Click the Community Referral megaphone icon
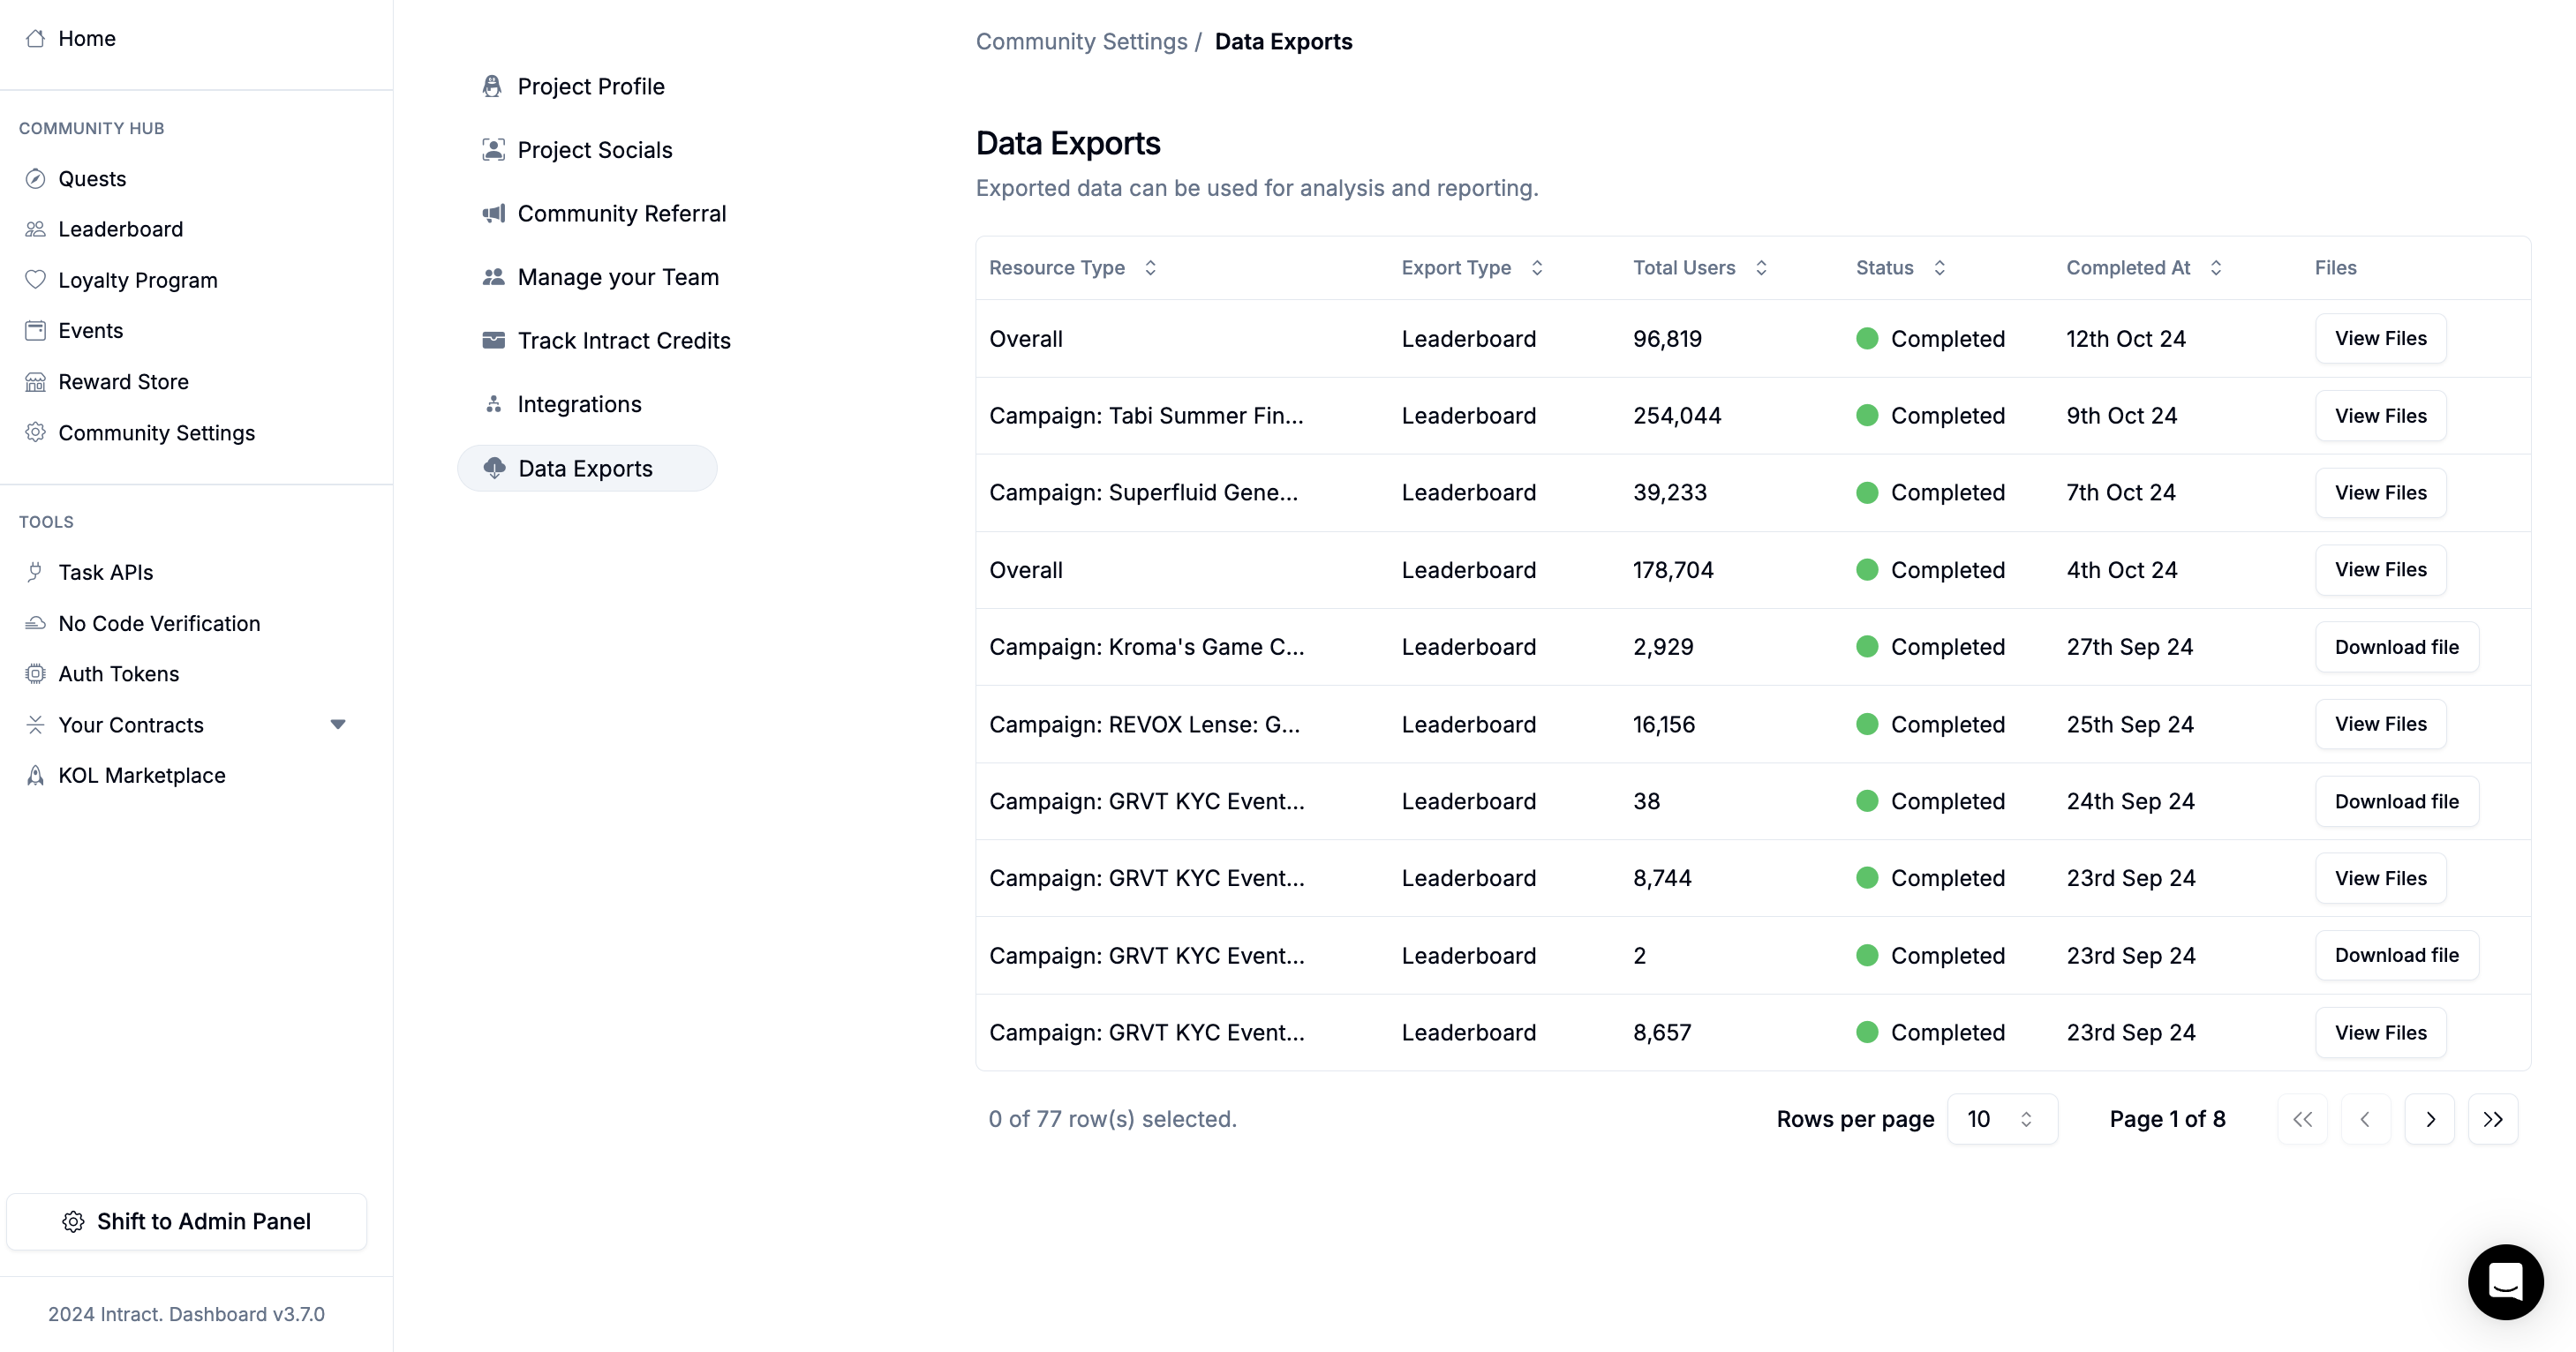 click(493, 213)
